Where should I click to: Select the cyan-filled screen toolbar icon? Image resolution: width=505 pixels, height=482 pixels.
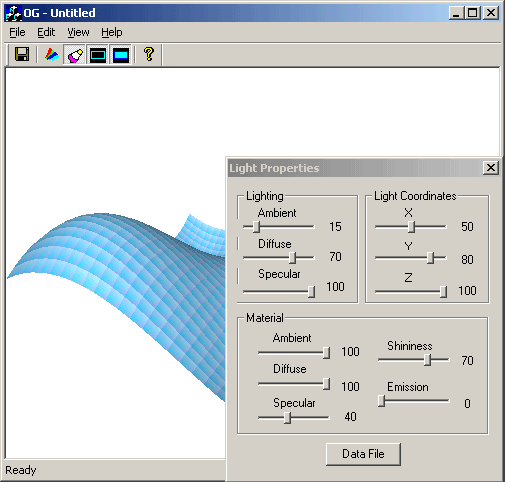121,54
